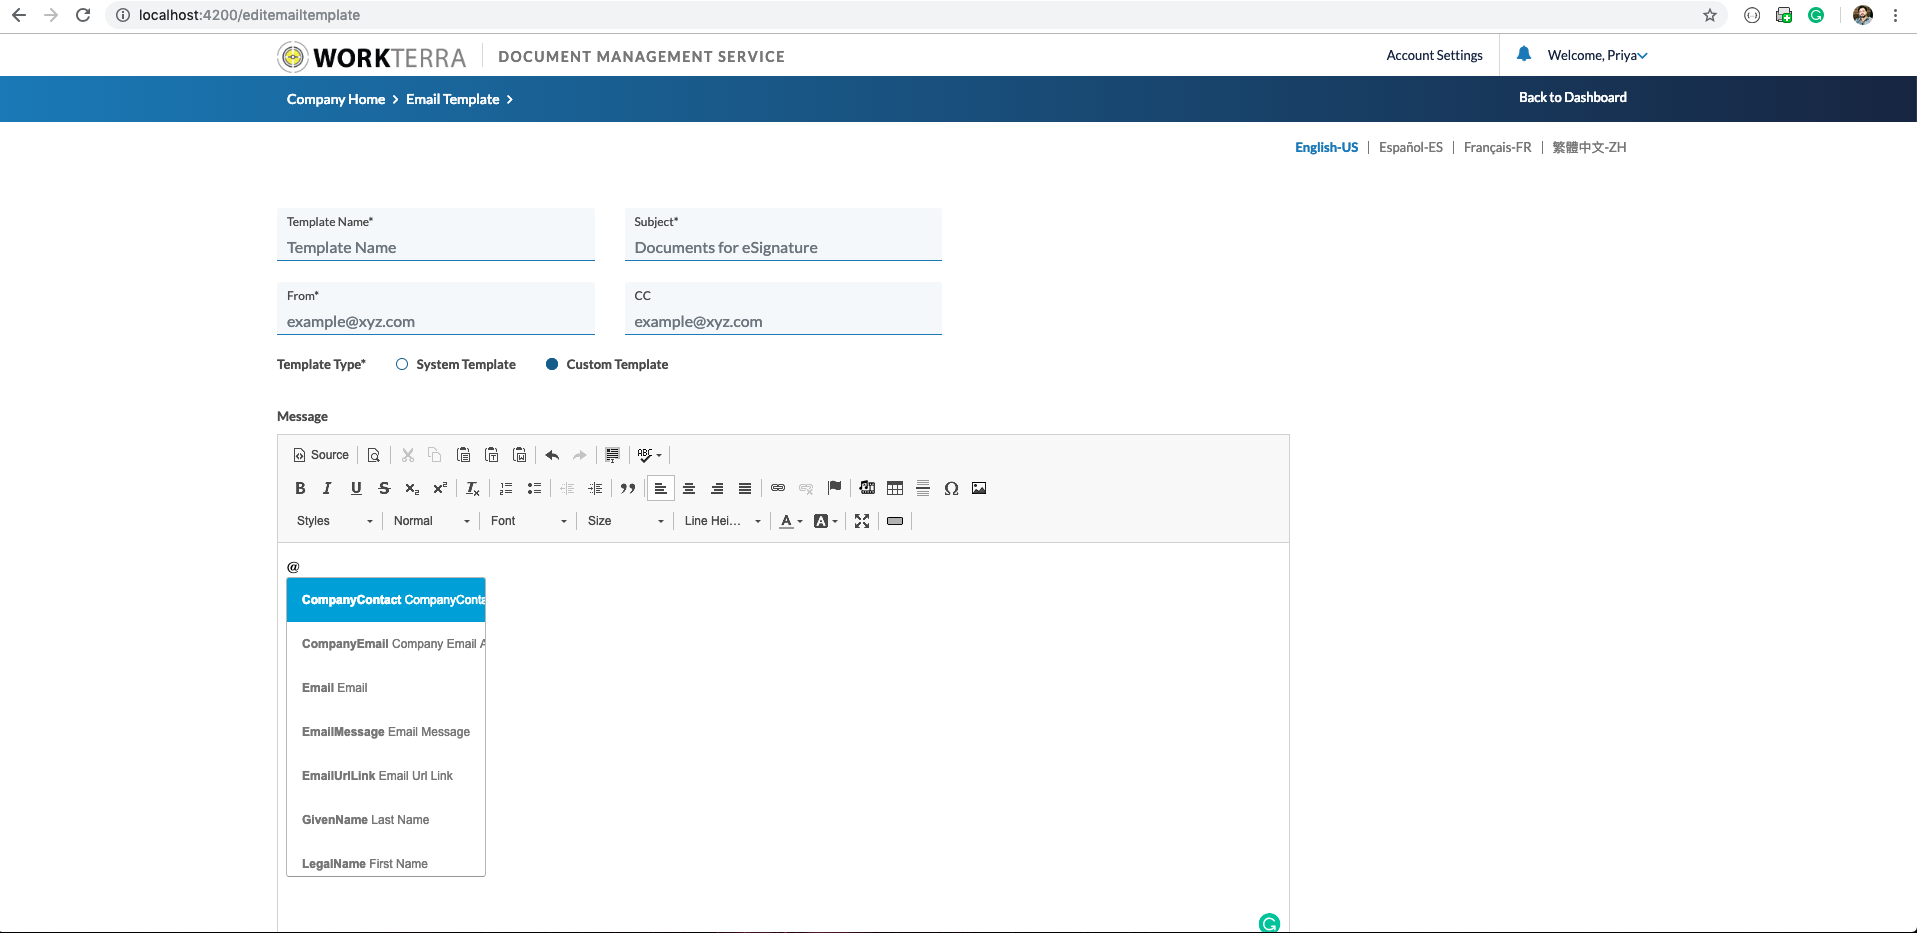Add a block quote
Screen dimensions: 1917x933
pyautogui.click(x=628, y=488)
